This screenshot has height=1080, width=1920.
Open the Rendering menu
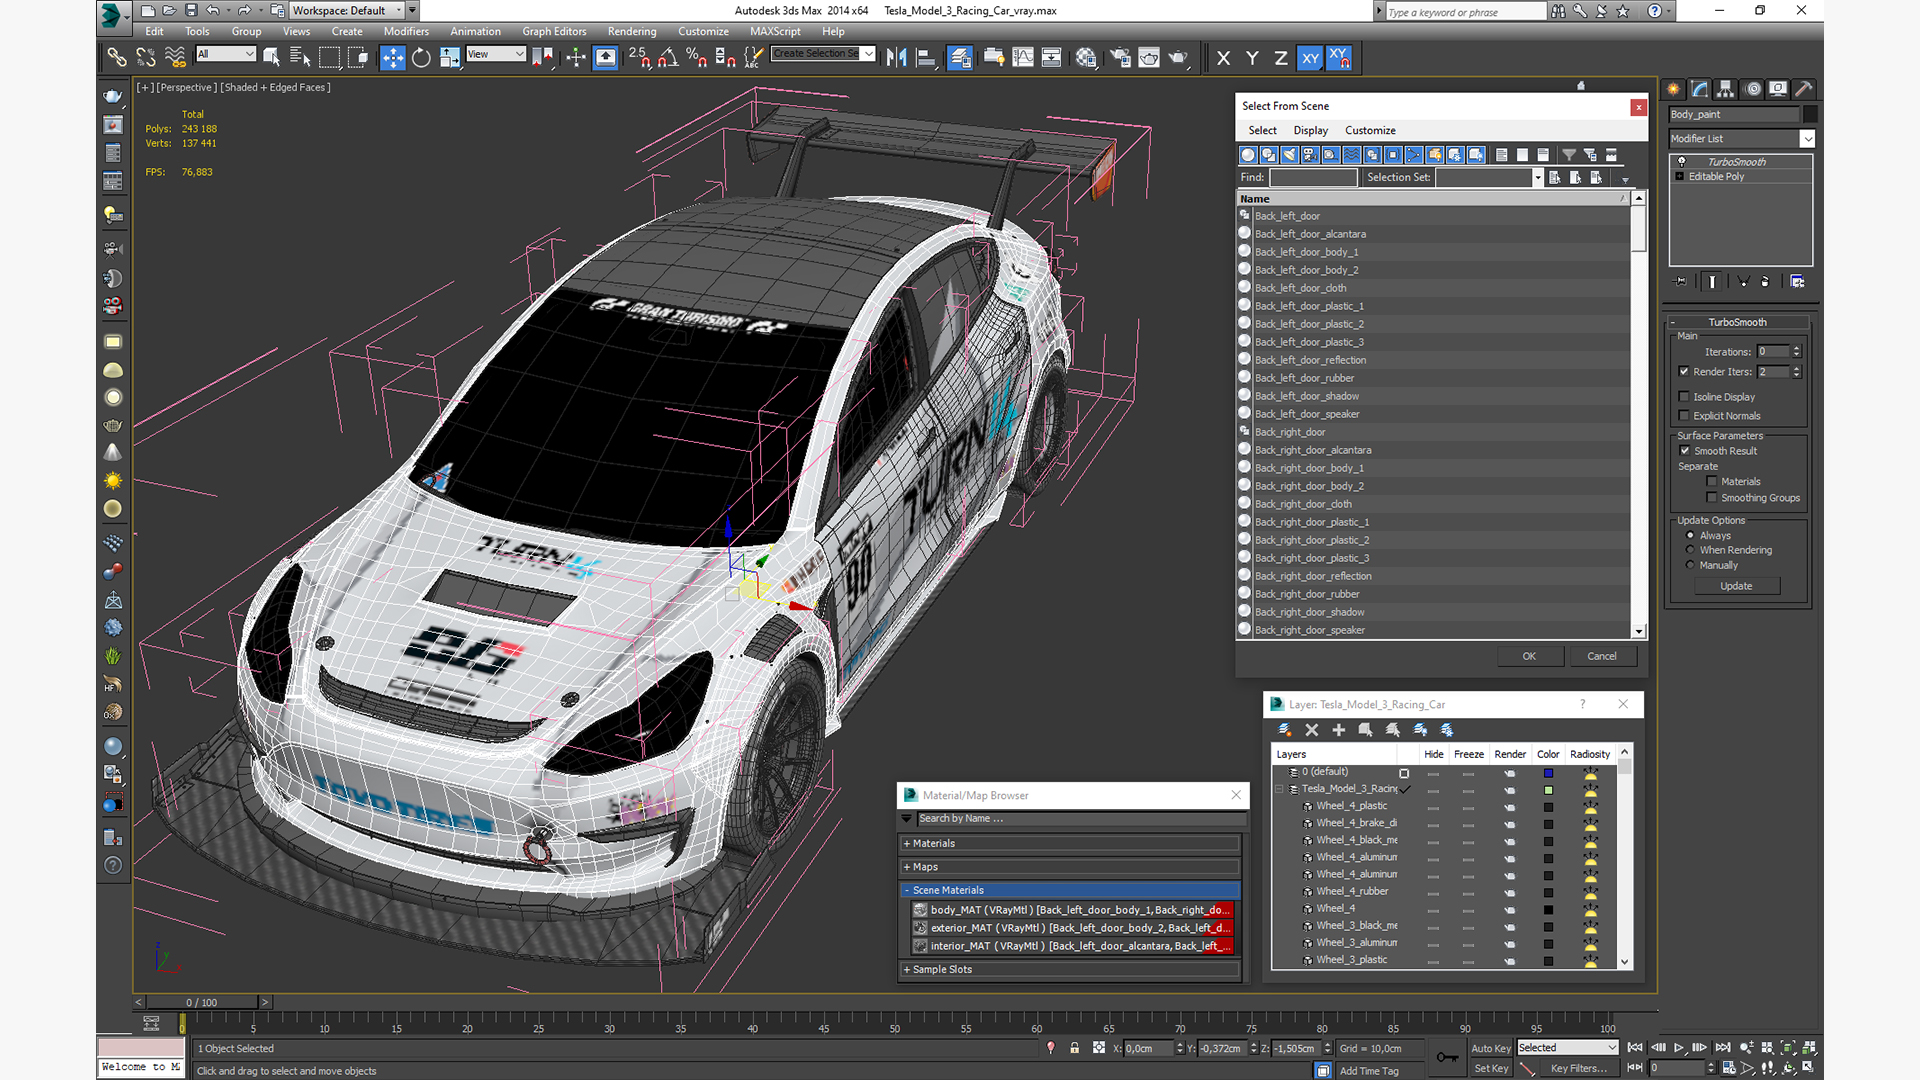point(632,32)
